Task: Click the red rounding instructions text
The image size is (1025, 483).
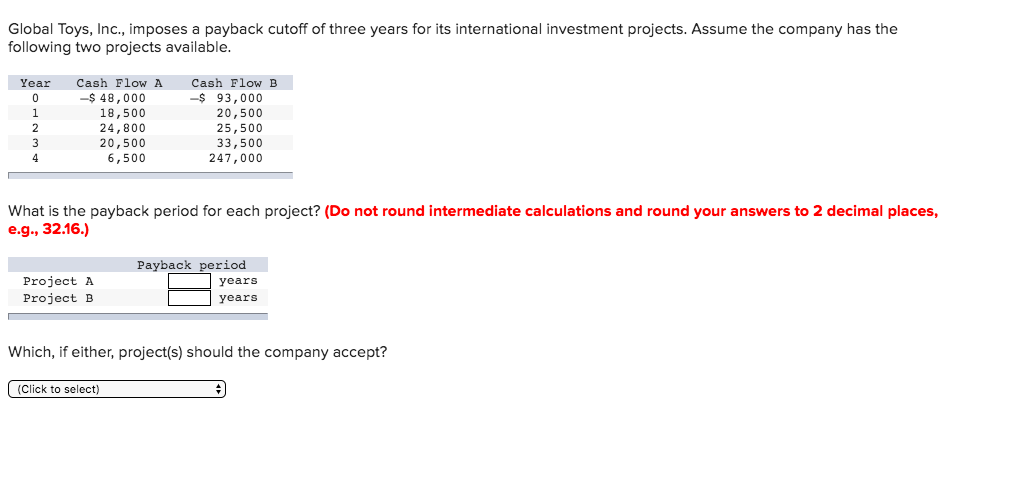Action: click(473, 221)
